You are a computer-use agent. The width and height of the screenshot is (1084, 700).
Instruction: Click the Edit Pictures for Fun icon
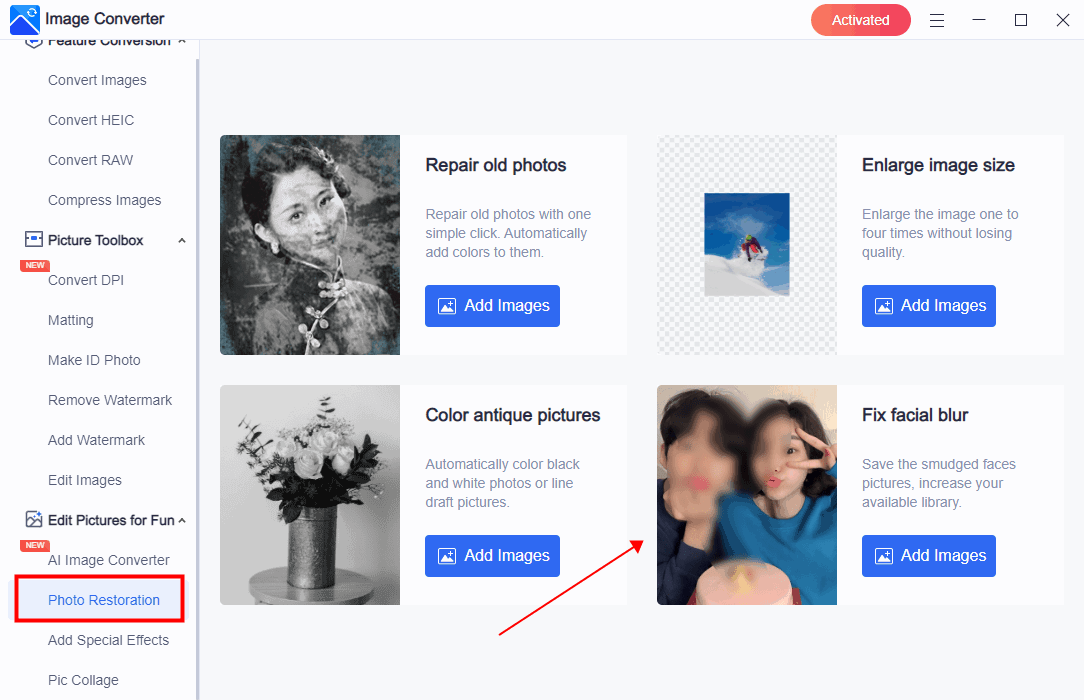[x=34, y=520]
